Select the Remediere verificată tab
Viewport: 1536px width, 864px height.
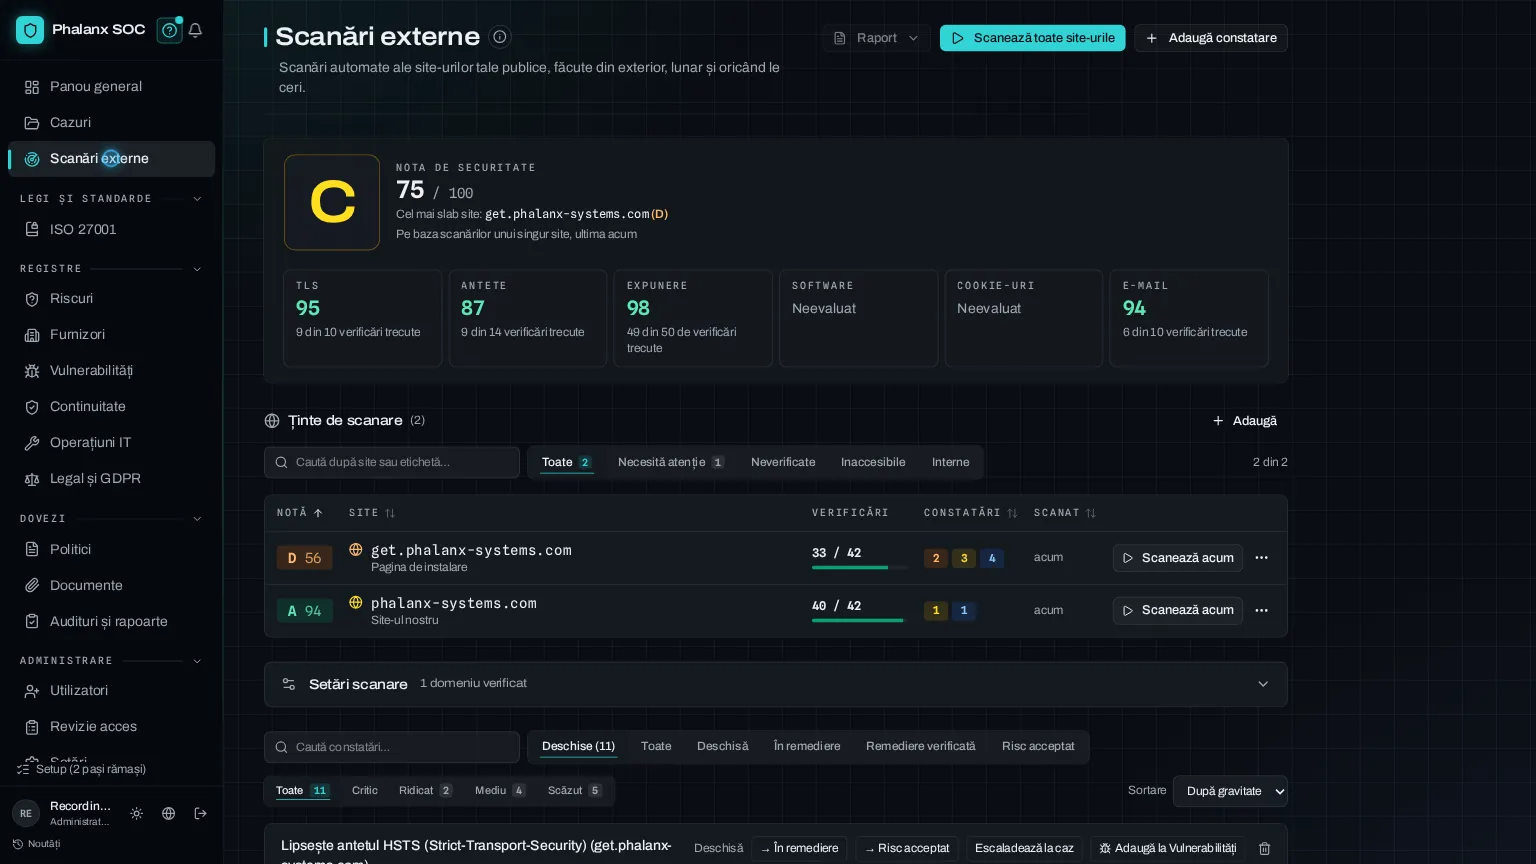pos(921,746)
